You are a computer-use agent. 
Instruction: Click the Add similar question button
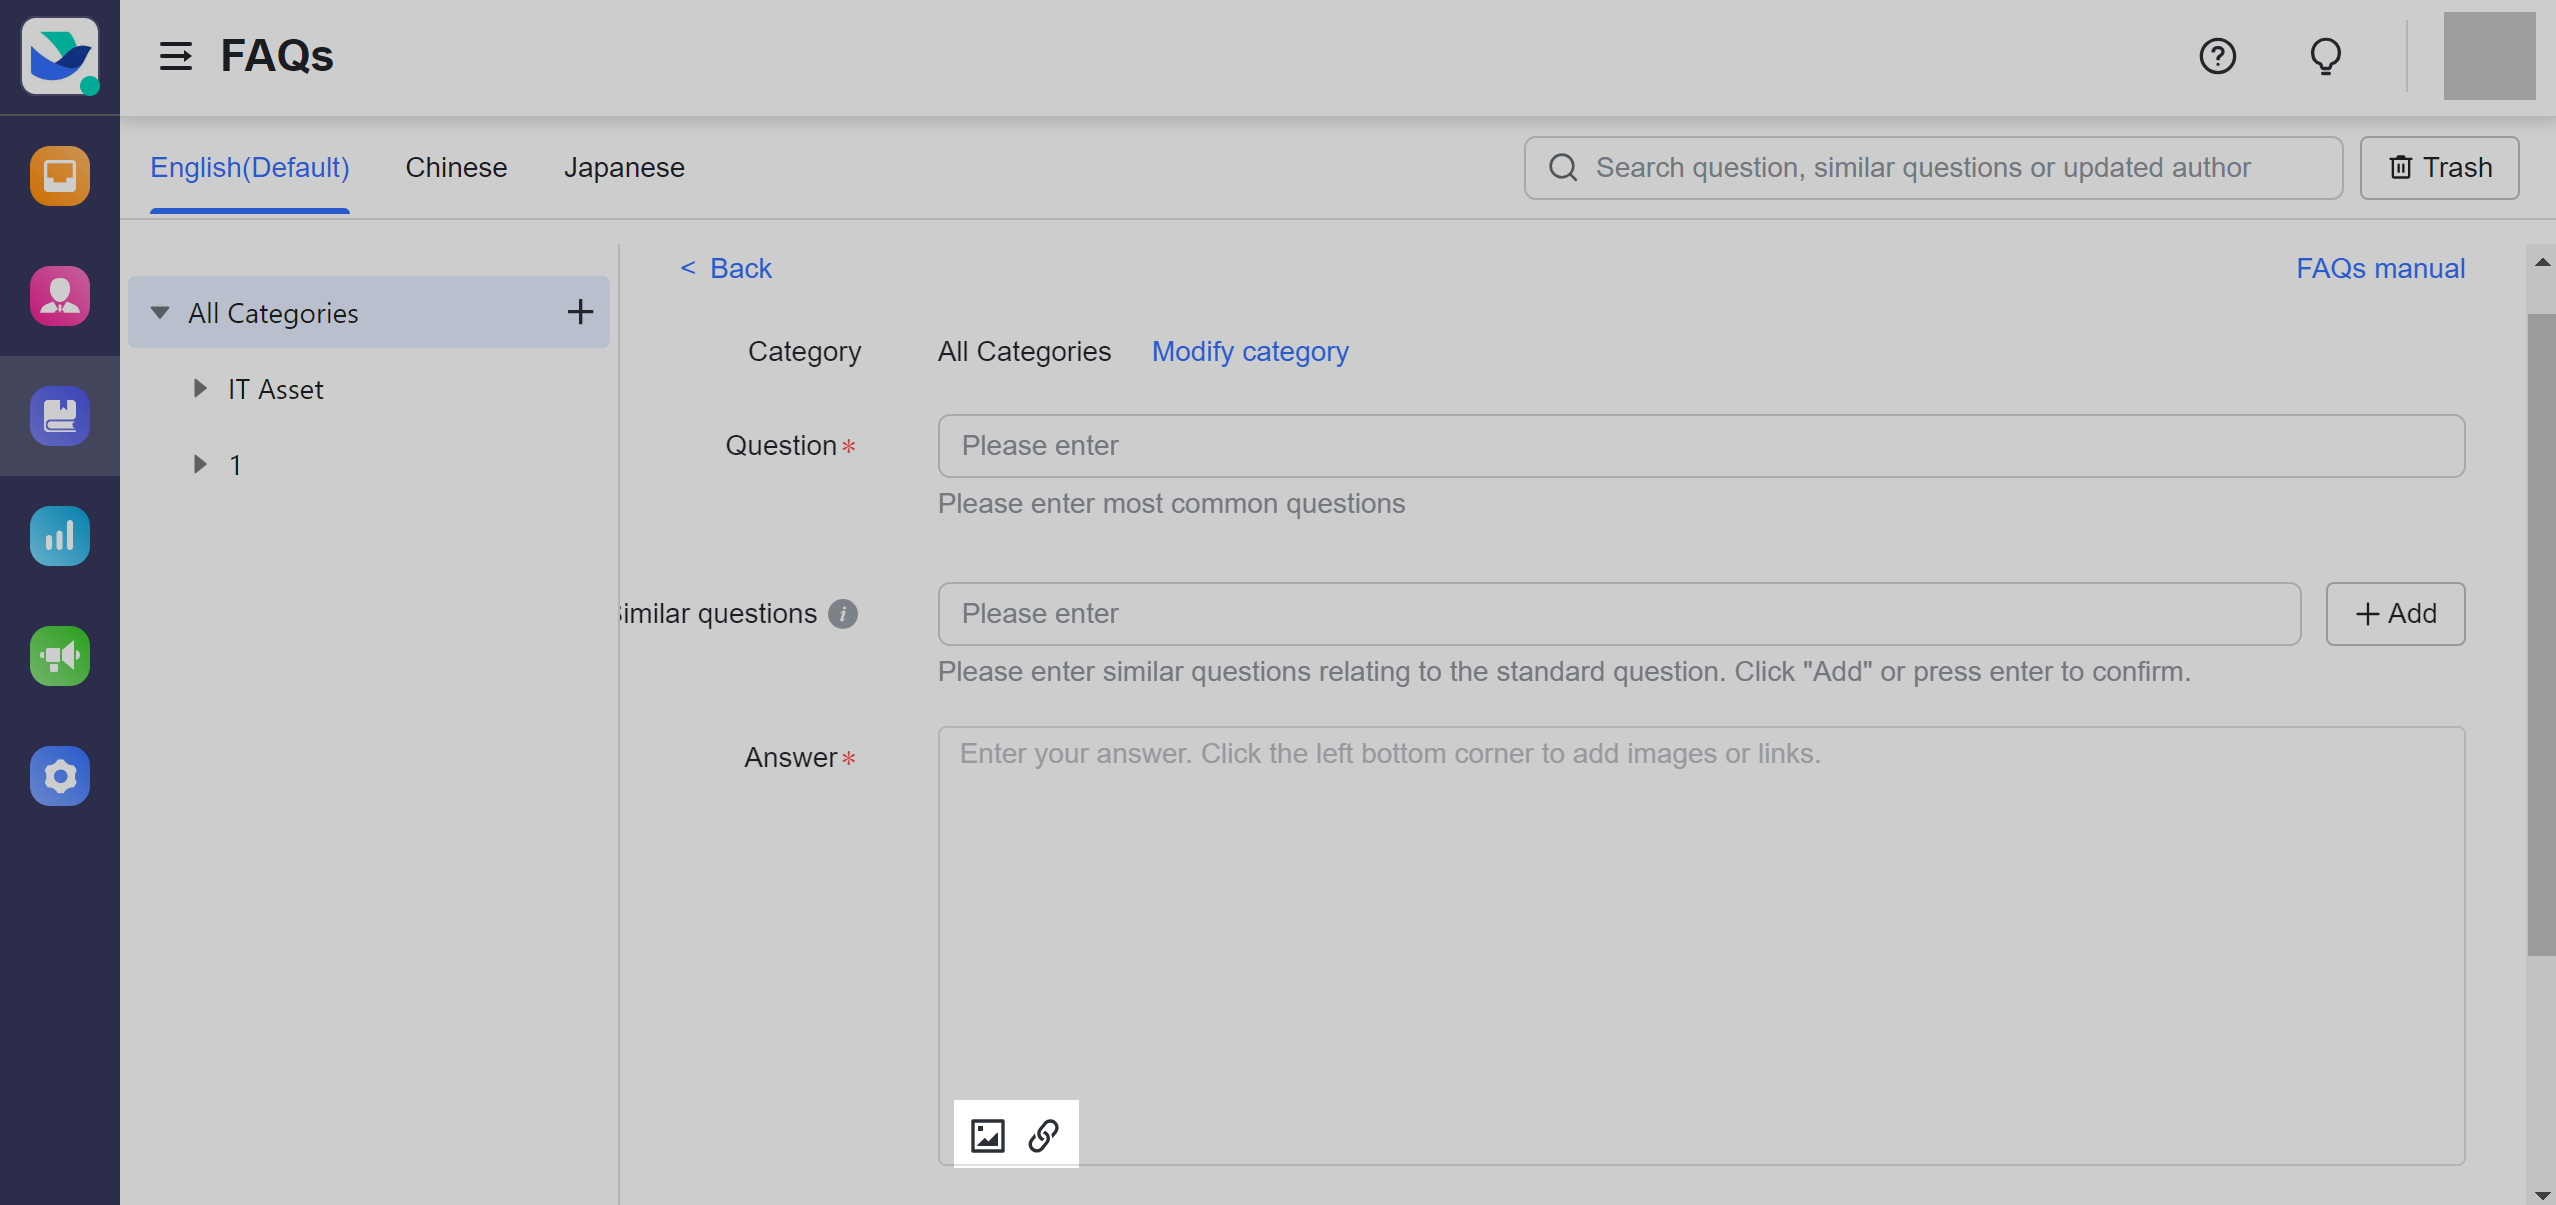2395,614
